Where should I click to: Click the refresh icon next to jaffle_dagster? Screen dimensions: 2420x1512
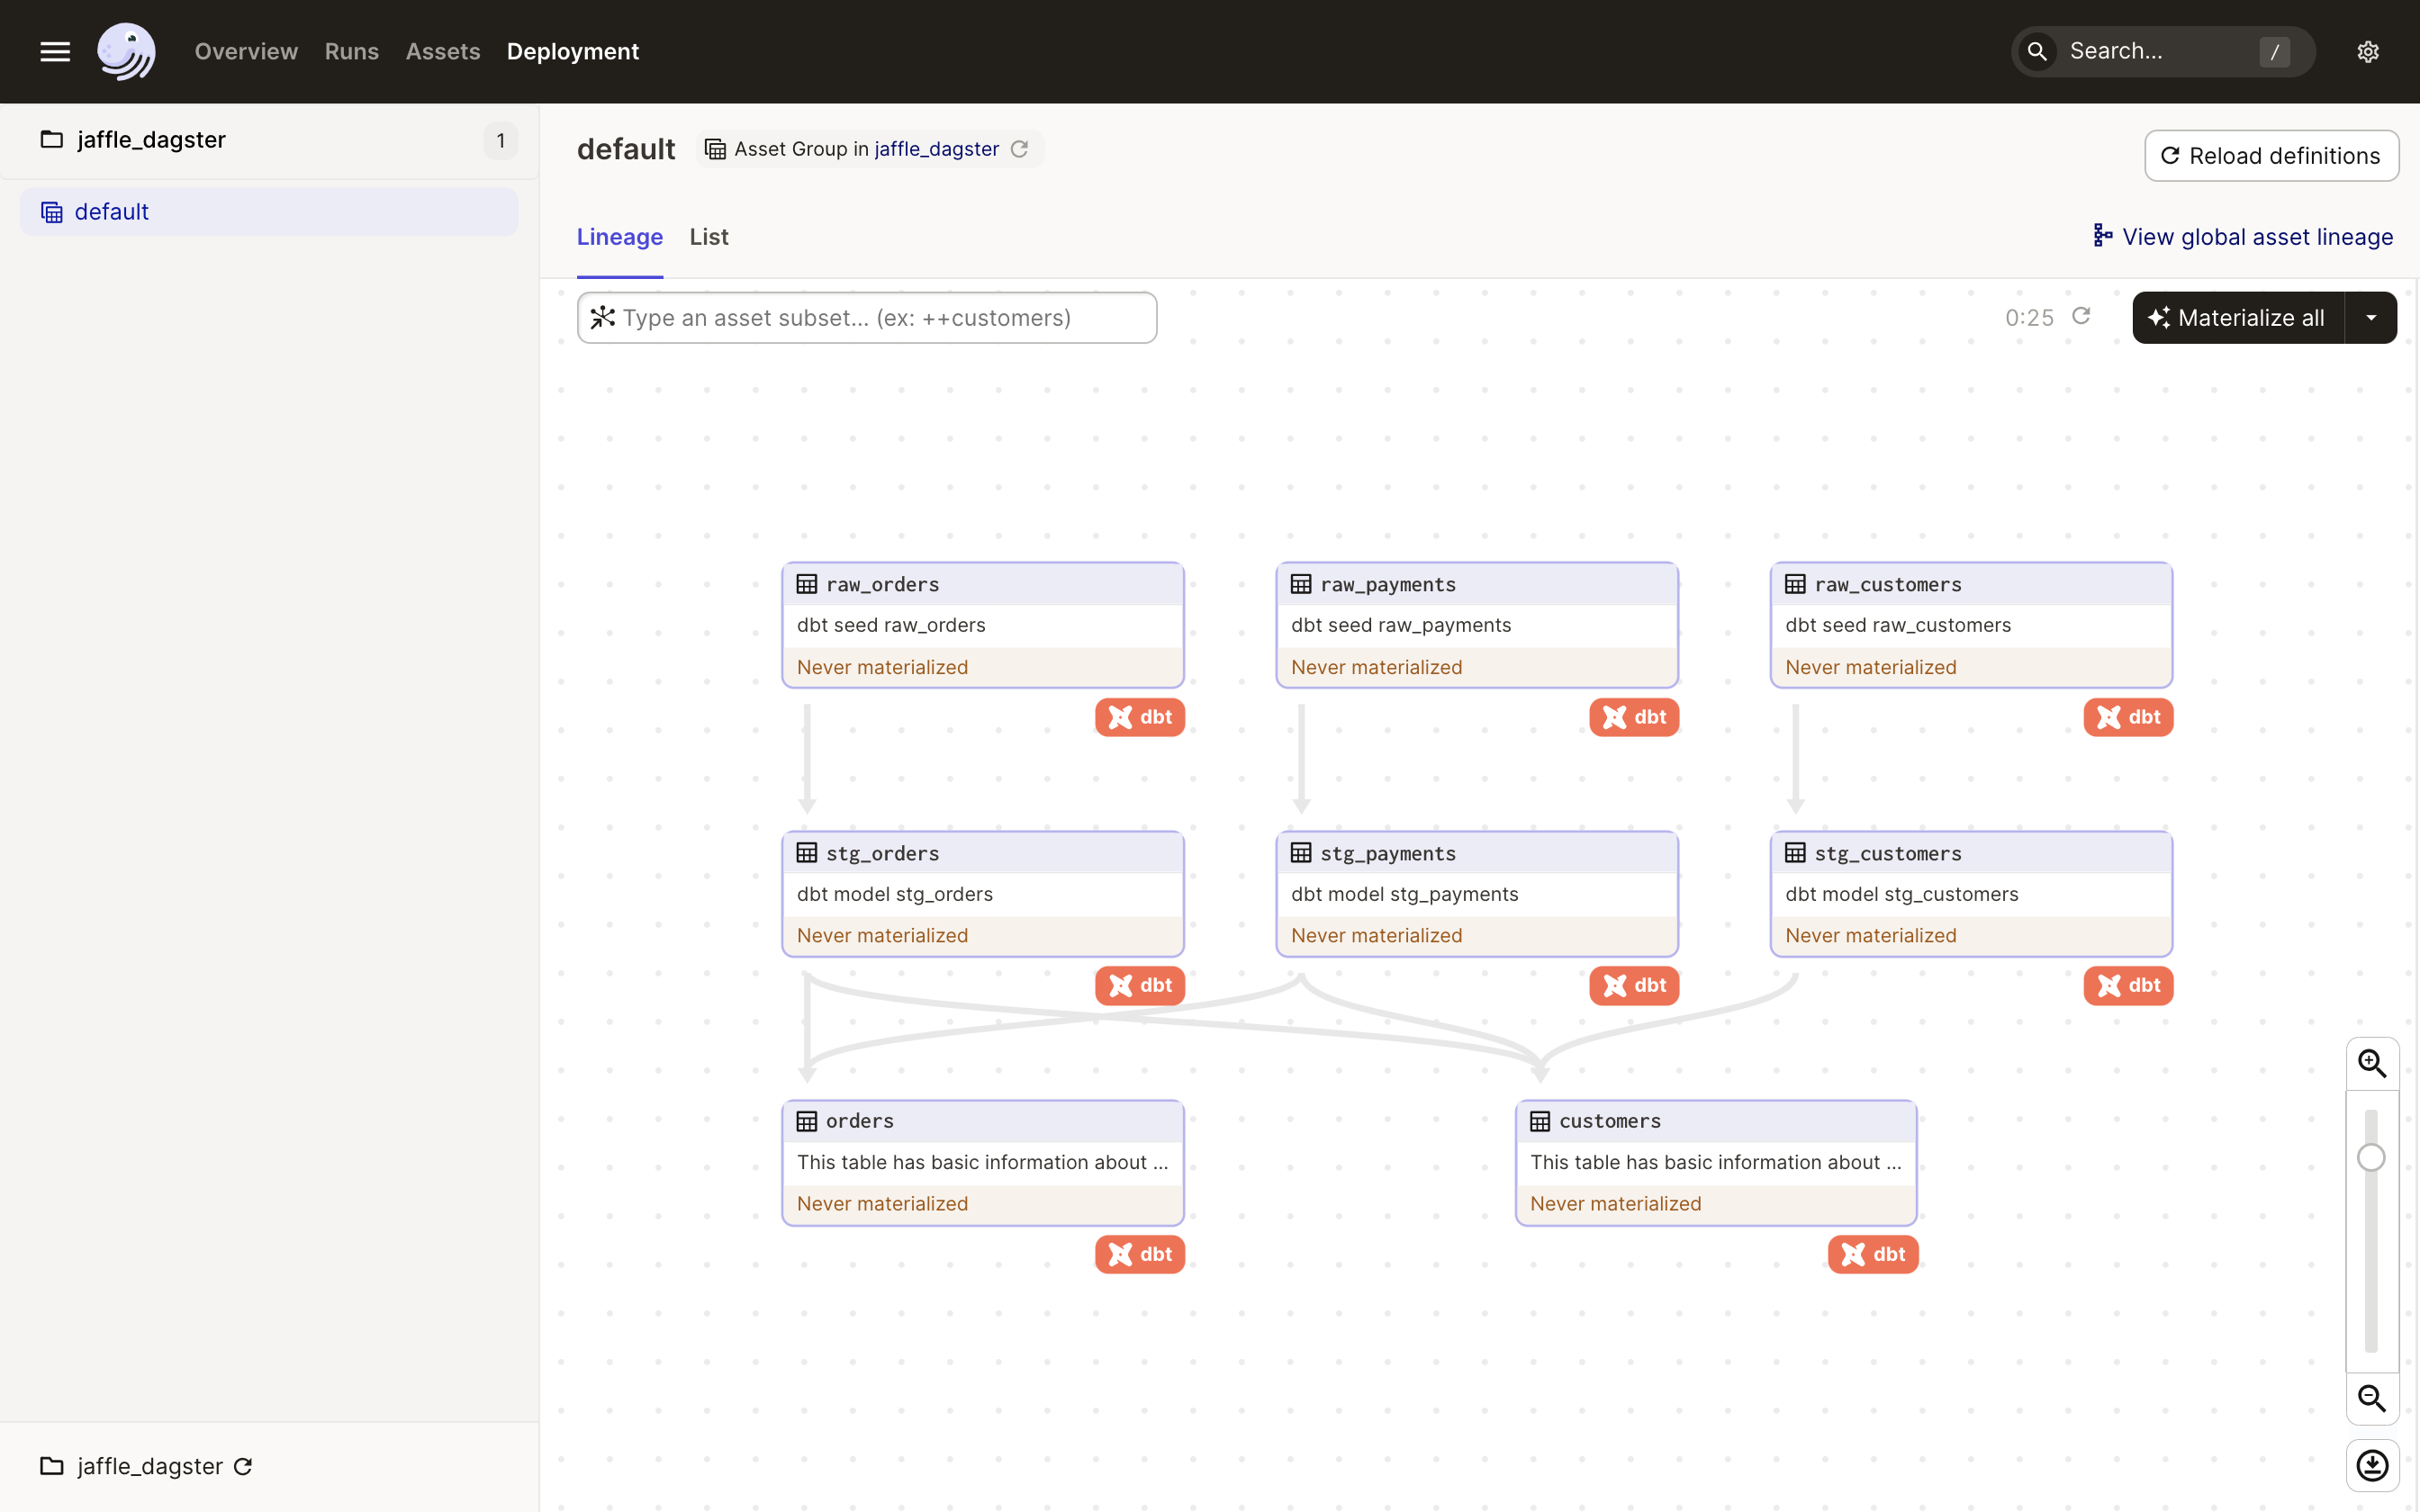242,1467
